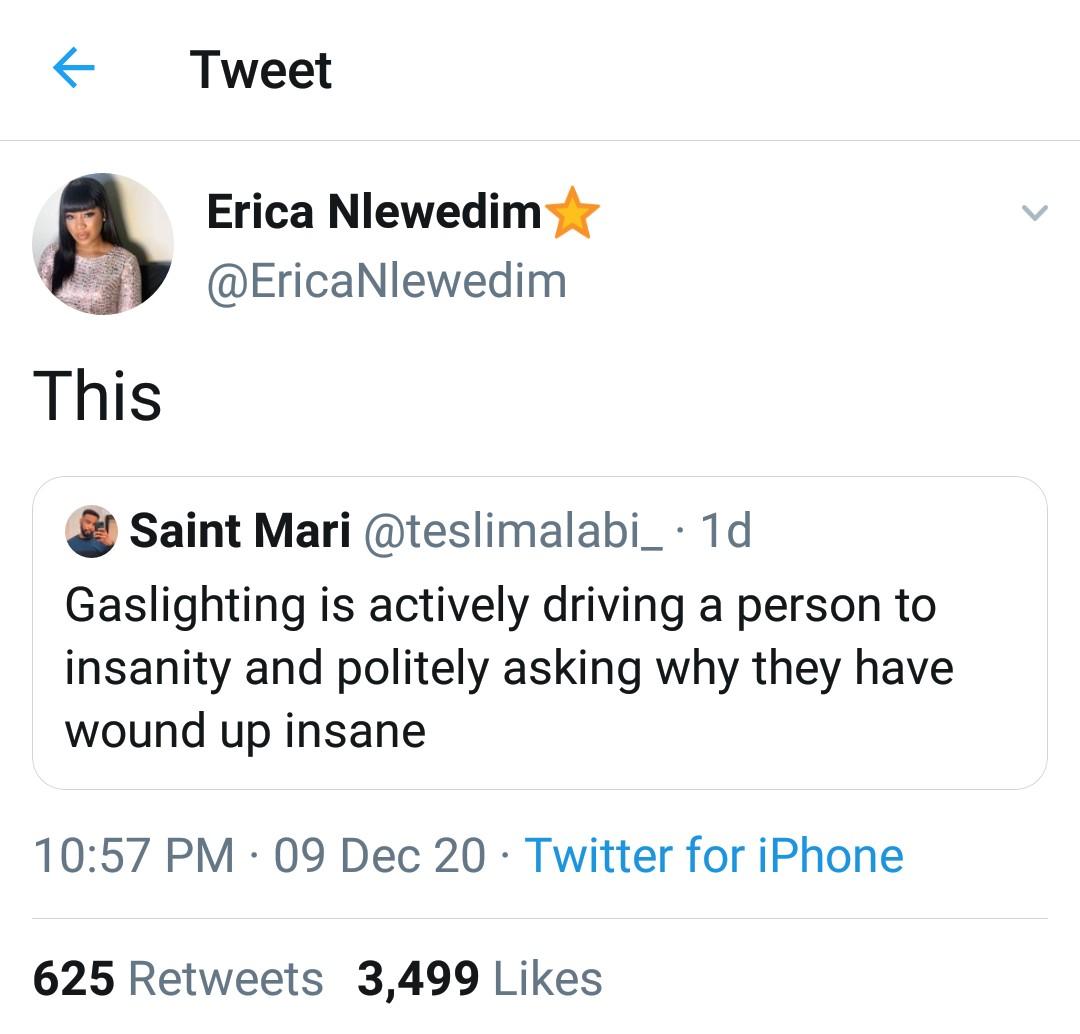This screenshot has height=1034, width=1080.
Task: Click the 10:57 PM timestamp
Action: (134, 856)
